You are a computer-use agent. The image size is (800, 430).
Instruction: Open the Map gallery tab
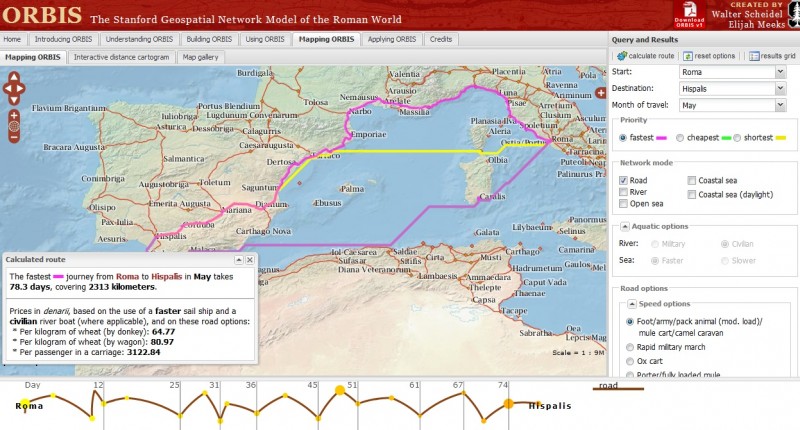pos(201,57)
